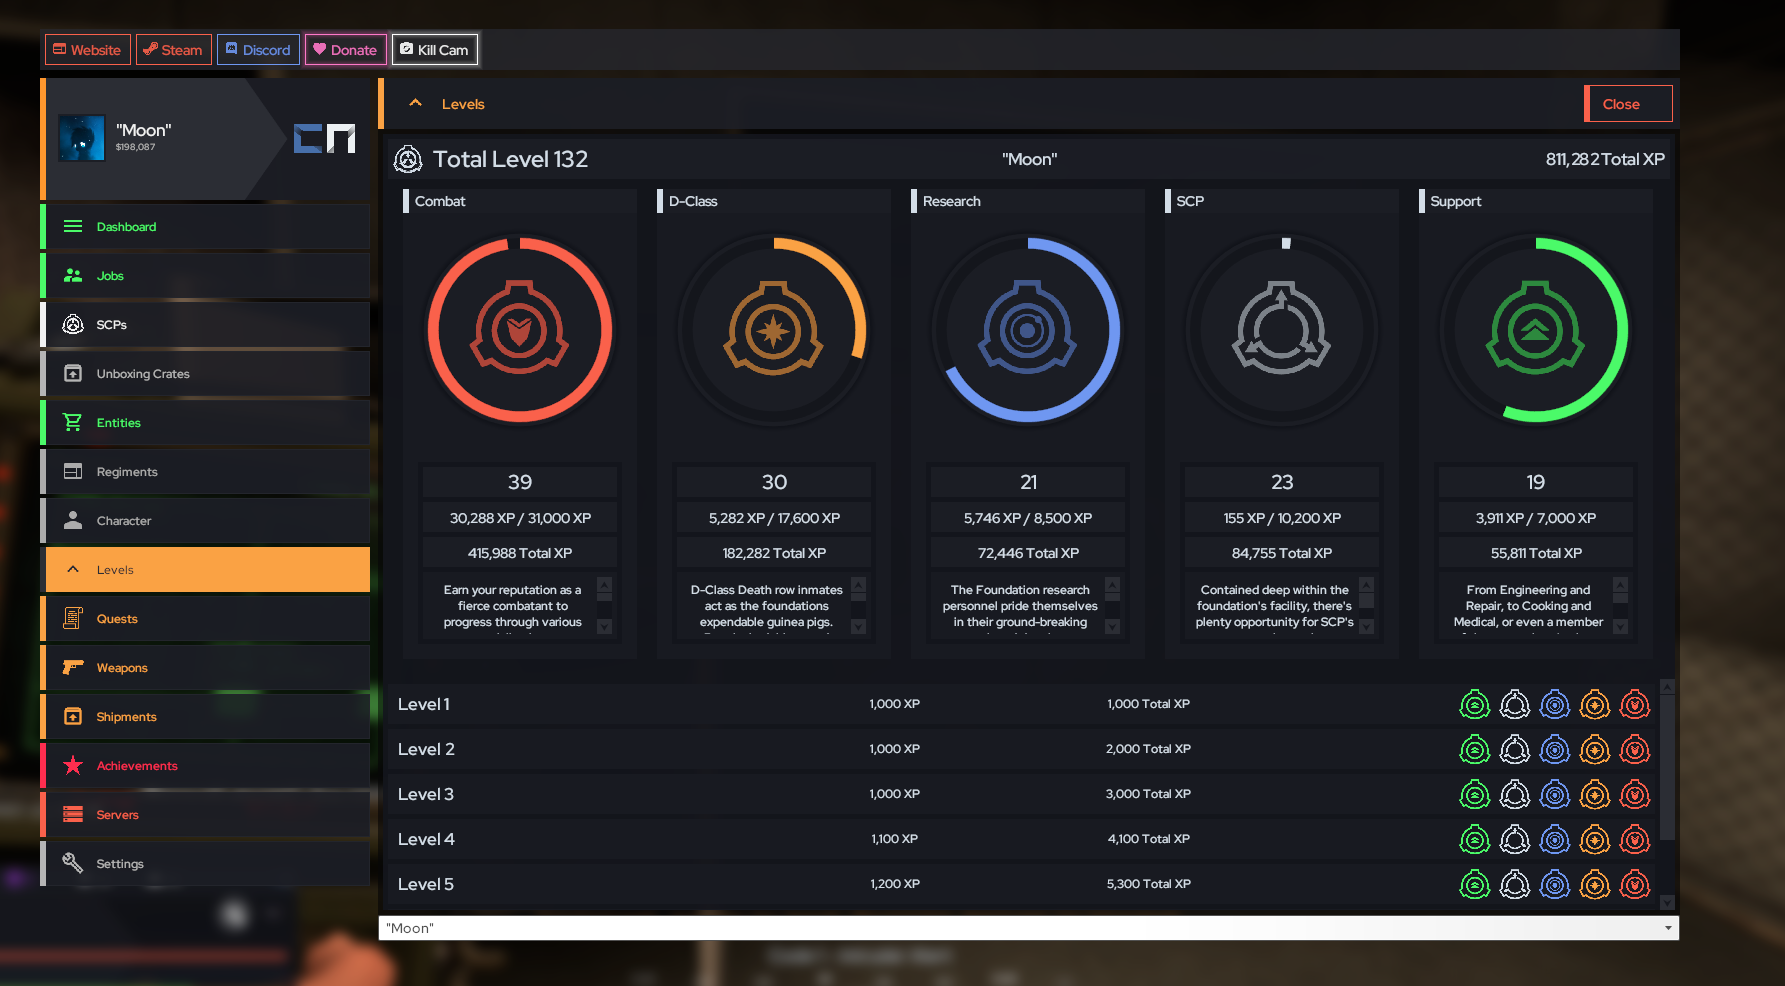Open the Entities menu item
The image size is (1785, 986).
(x=205, y=423)
